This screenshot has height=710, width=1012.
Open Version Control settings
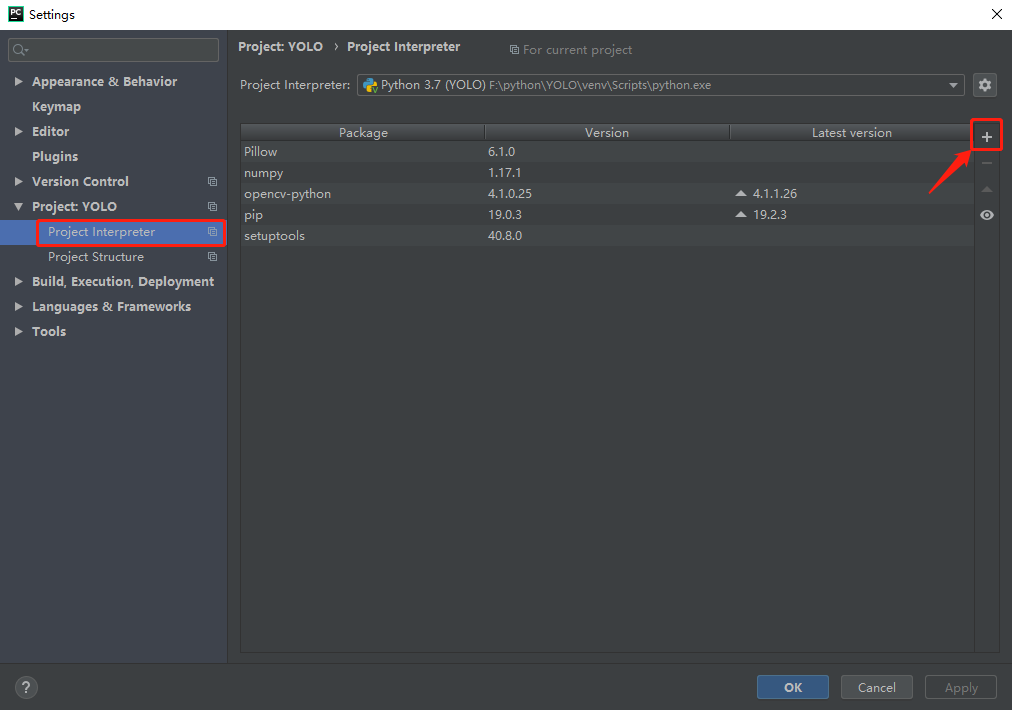80,181
